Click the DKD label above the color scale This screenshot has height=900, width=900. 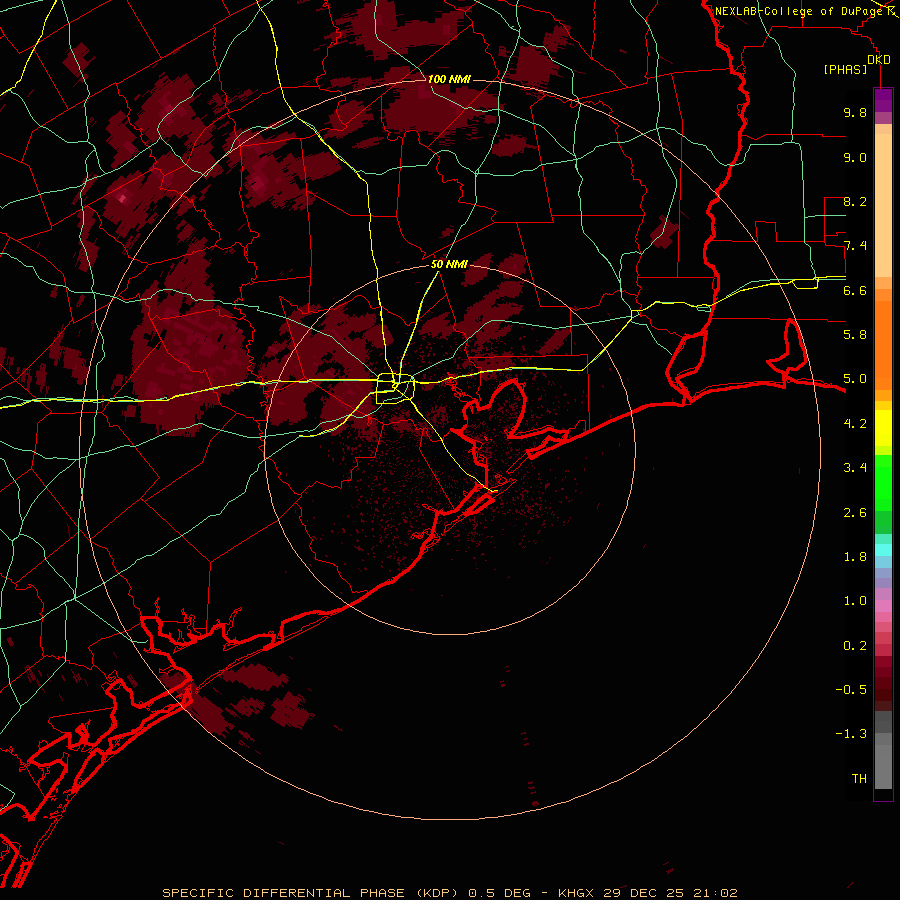879,60
